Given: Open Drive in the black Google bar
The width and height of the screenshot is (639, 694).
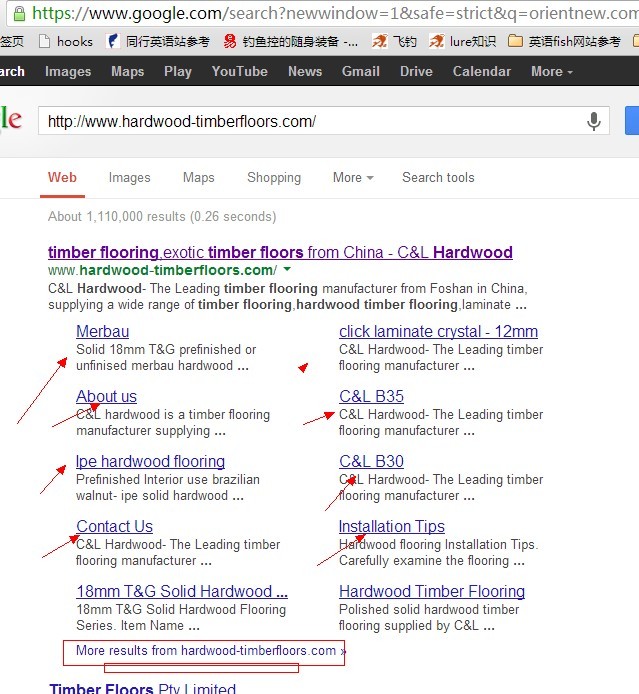Looking at the screenshot, I should click(416, 71).
